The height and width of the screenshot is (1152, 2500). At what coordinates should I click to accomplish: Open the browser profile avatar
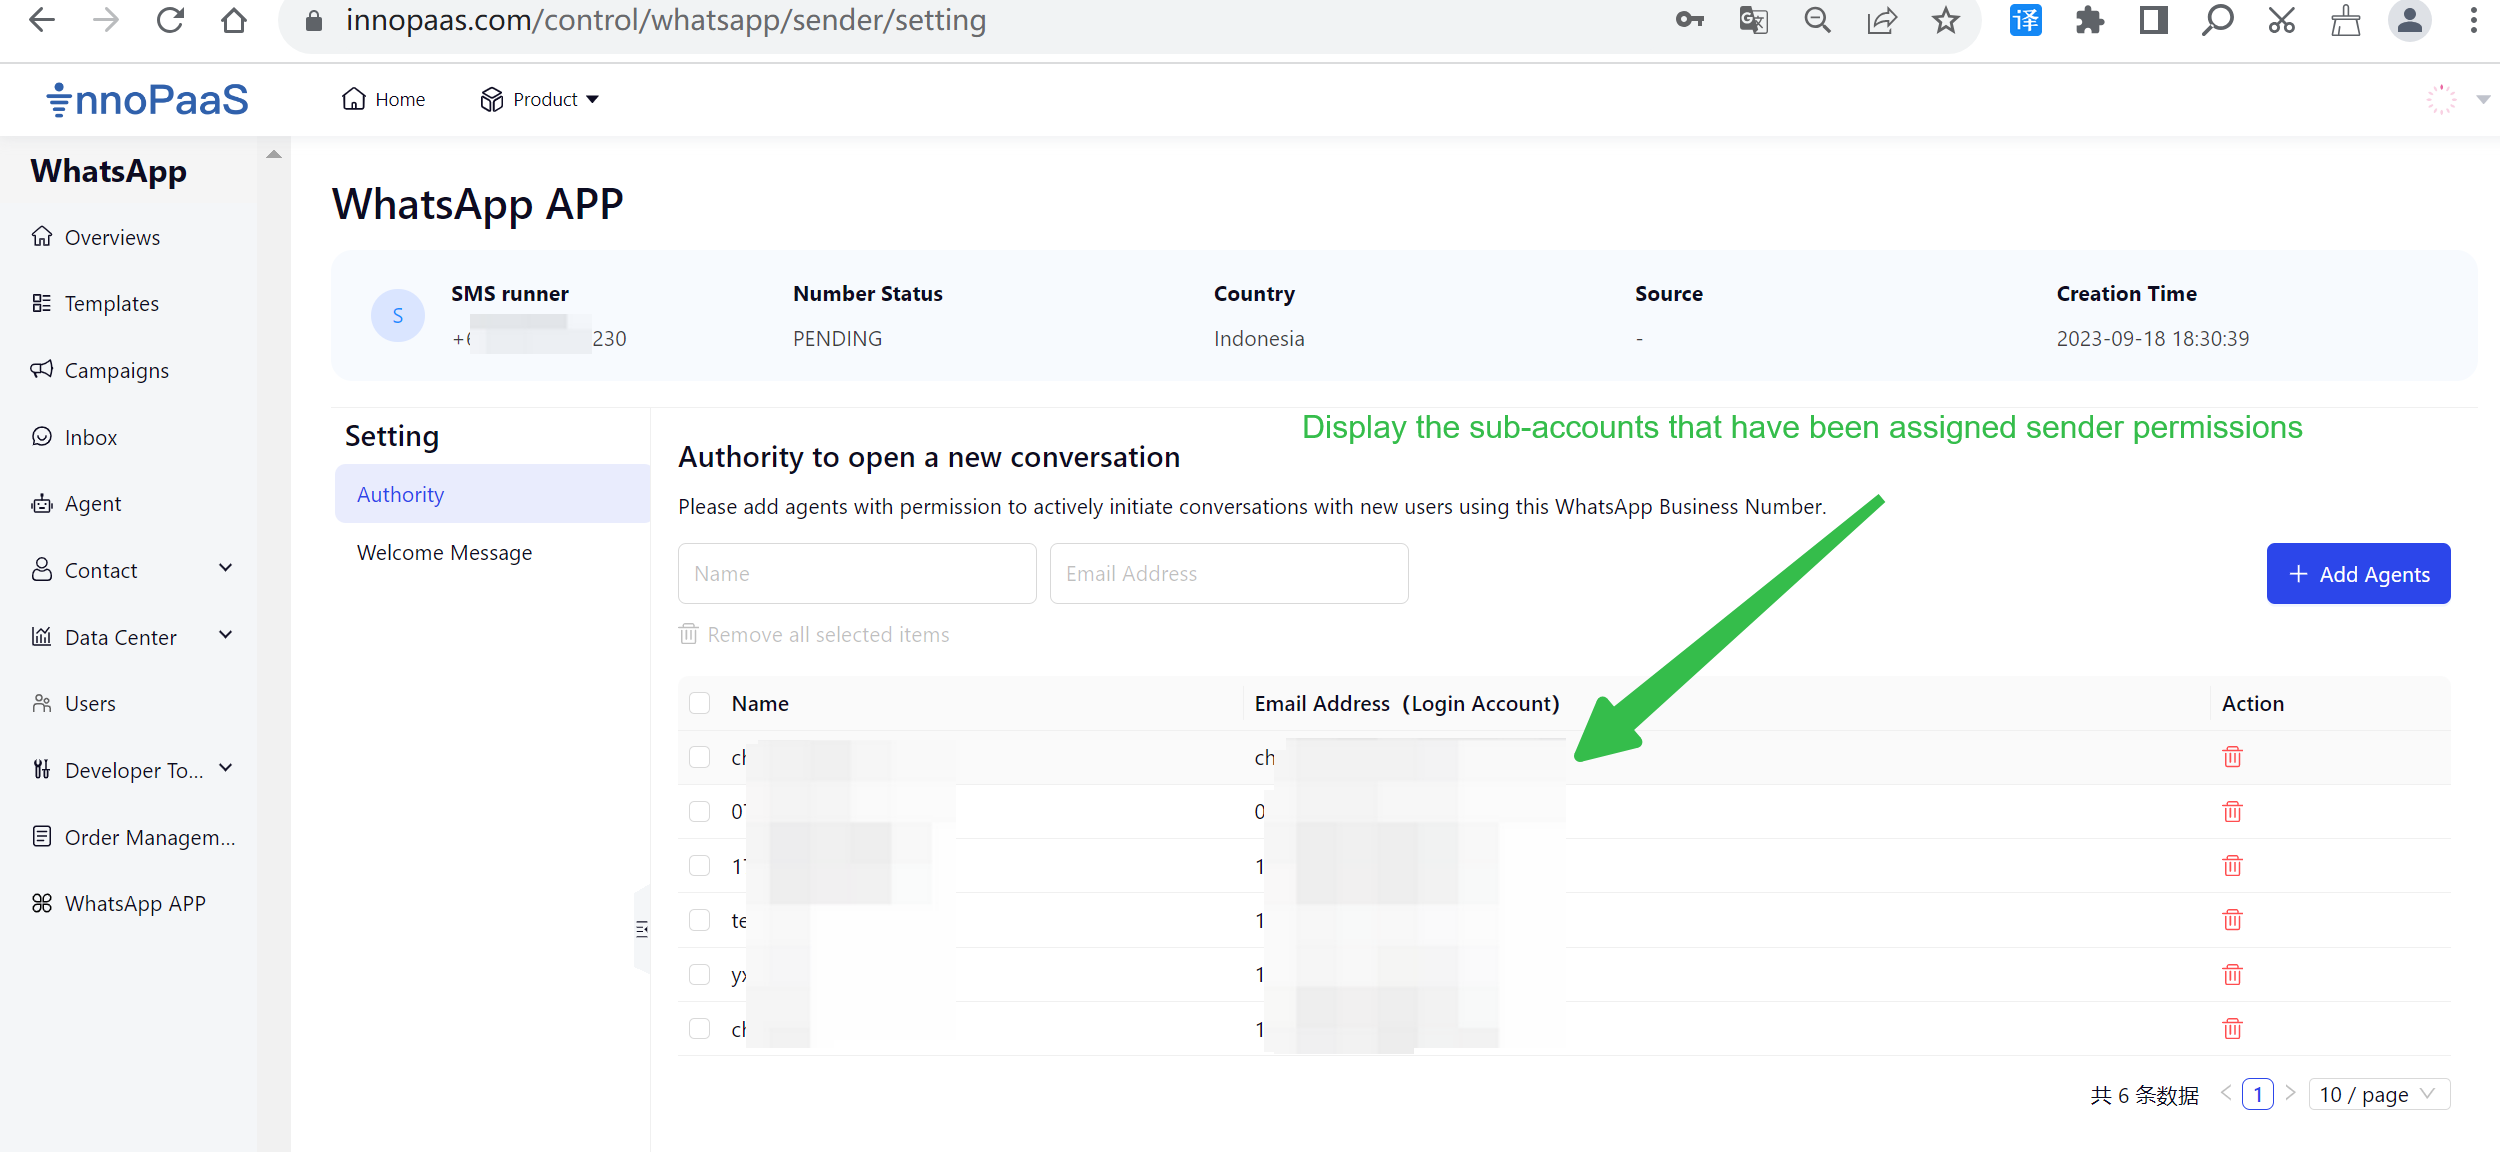pyautogui.click(x=2409, y=20)
